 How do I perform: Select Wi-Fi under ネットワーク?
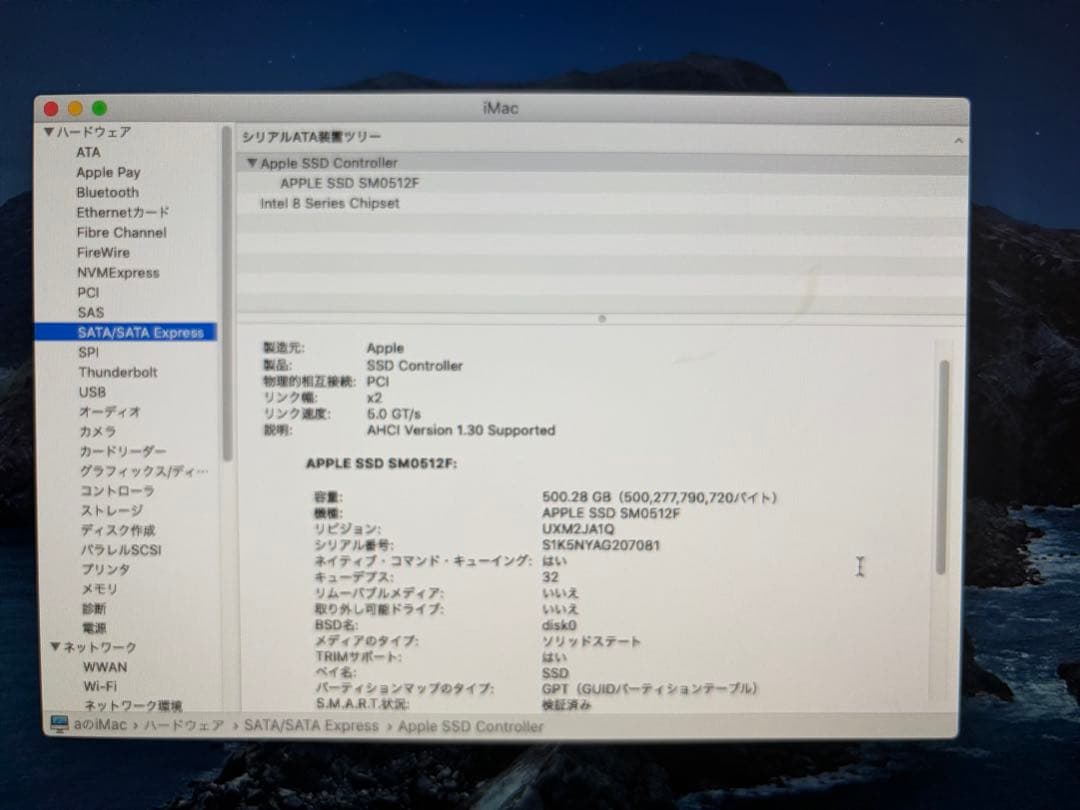(x=100, y=686)
